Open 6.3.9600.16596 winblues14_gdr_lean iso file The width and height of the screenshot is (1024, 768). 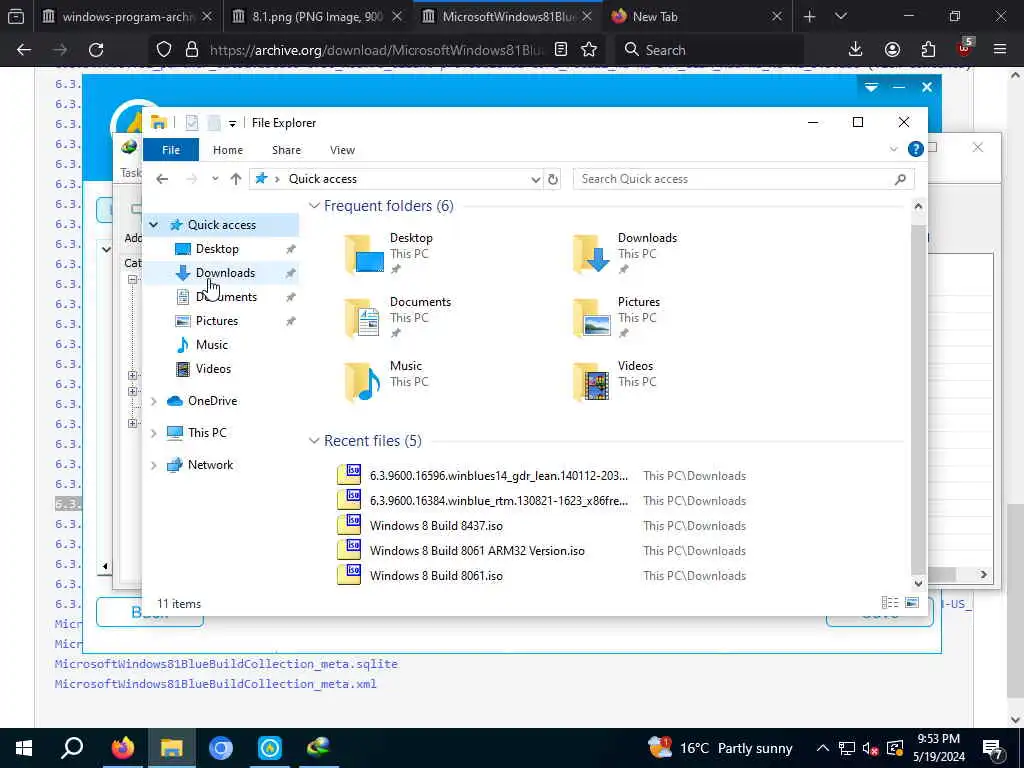[x=498, y=476]
